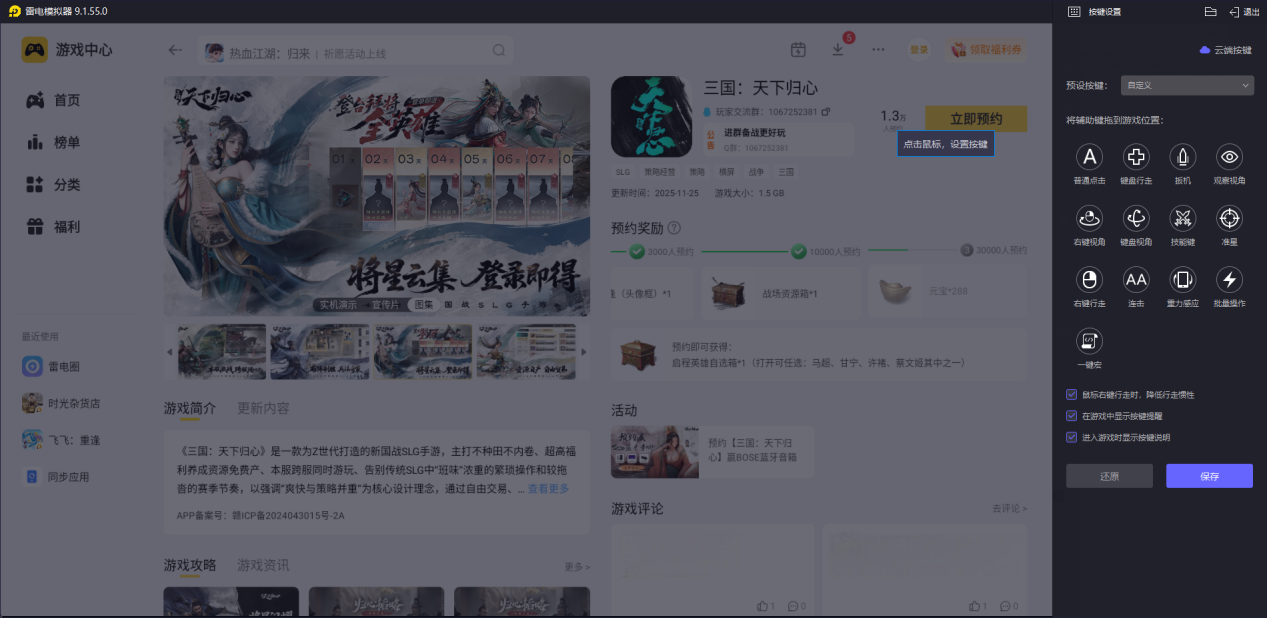
Task: Click the 三国:天下归心 game icon
Action: click(651, 117)
